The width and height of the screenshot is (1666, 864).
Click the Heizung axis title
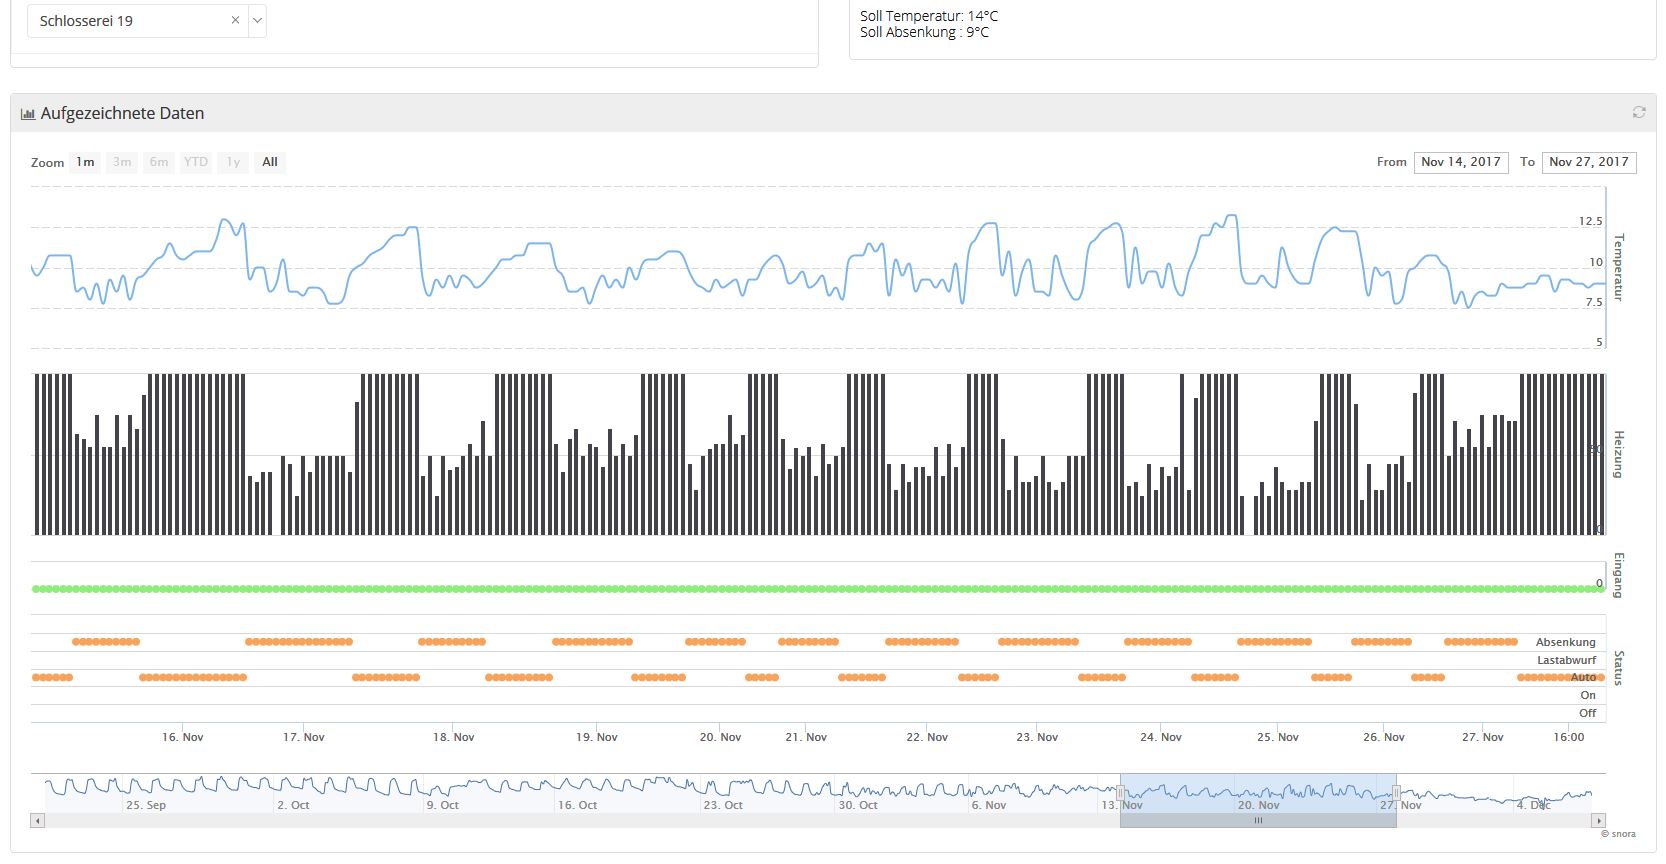click(1619, 454)
